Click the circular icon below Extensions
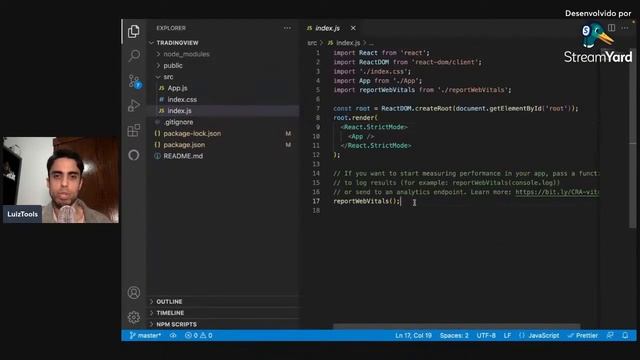Screen dimensions: 640x360 [134, 155]
